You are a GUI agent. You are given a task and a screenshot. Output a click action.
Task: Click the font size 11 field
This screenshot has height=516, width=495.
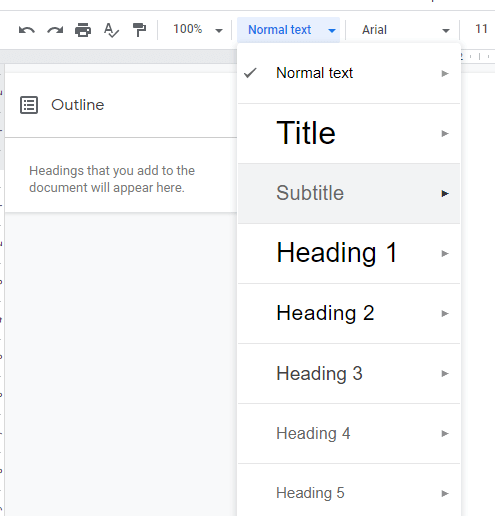point(481,29)
